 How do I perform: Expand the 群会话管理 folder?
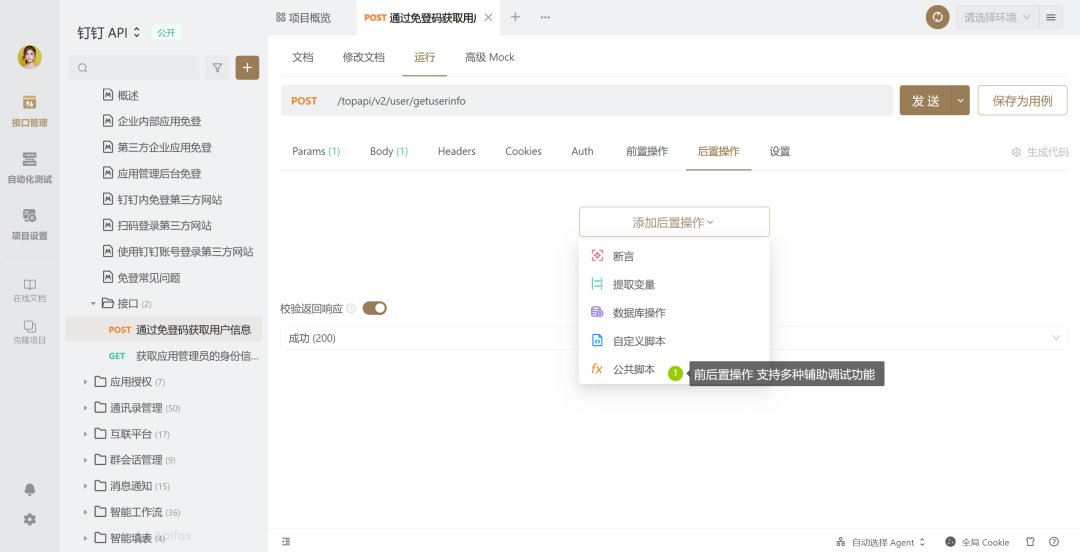[x=85, y=460]
